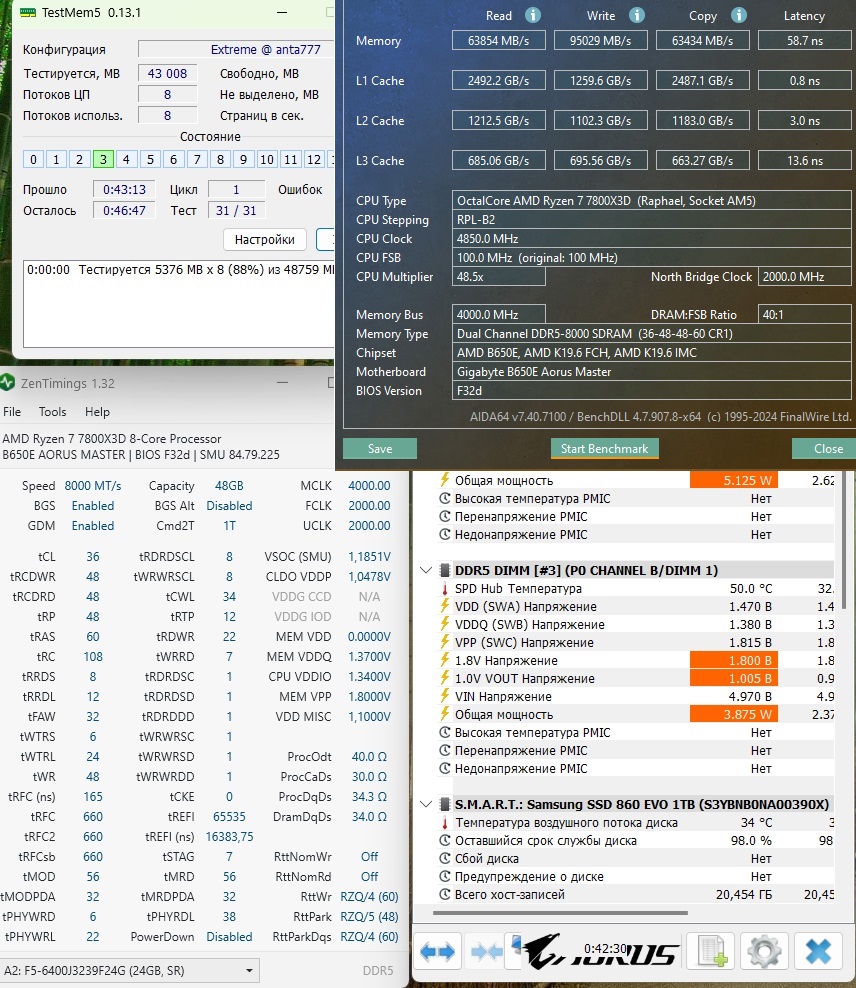
Task: Click Start Benchmark in AIDA64
Action: coord(604,449)
